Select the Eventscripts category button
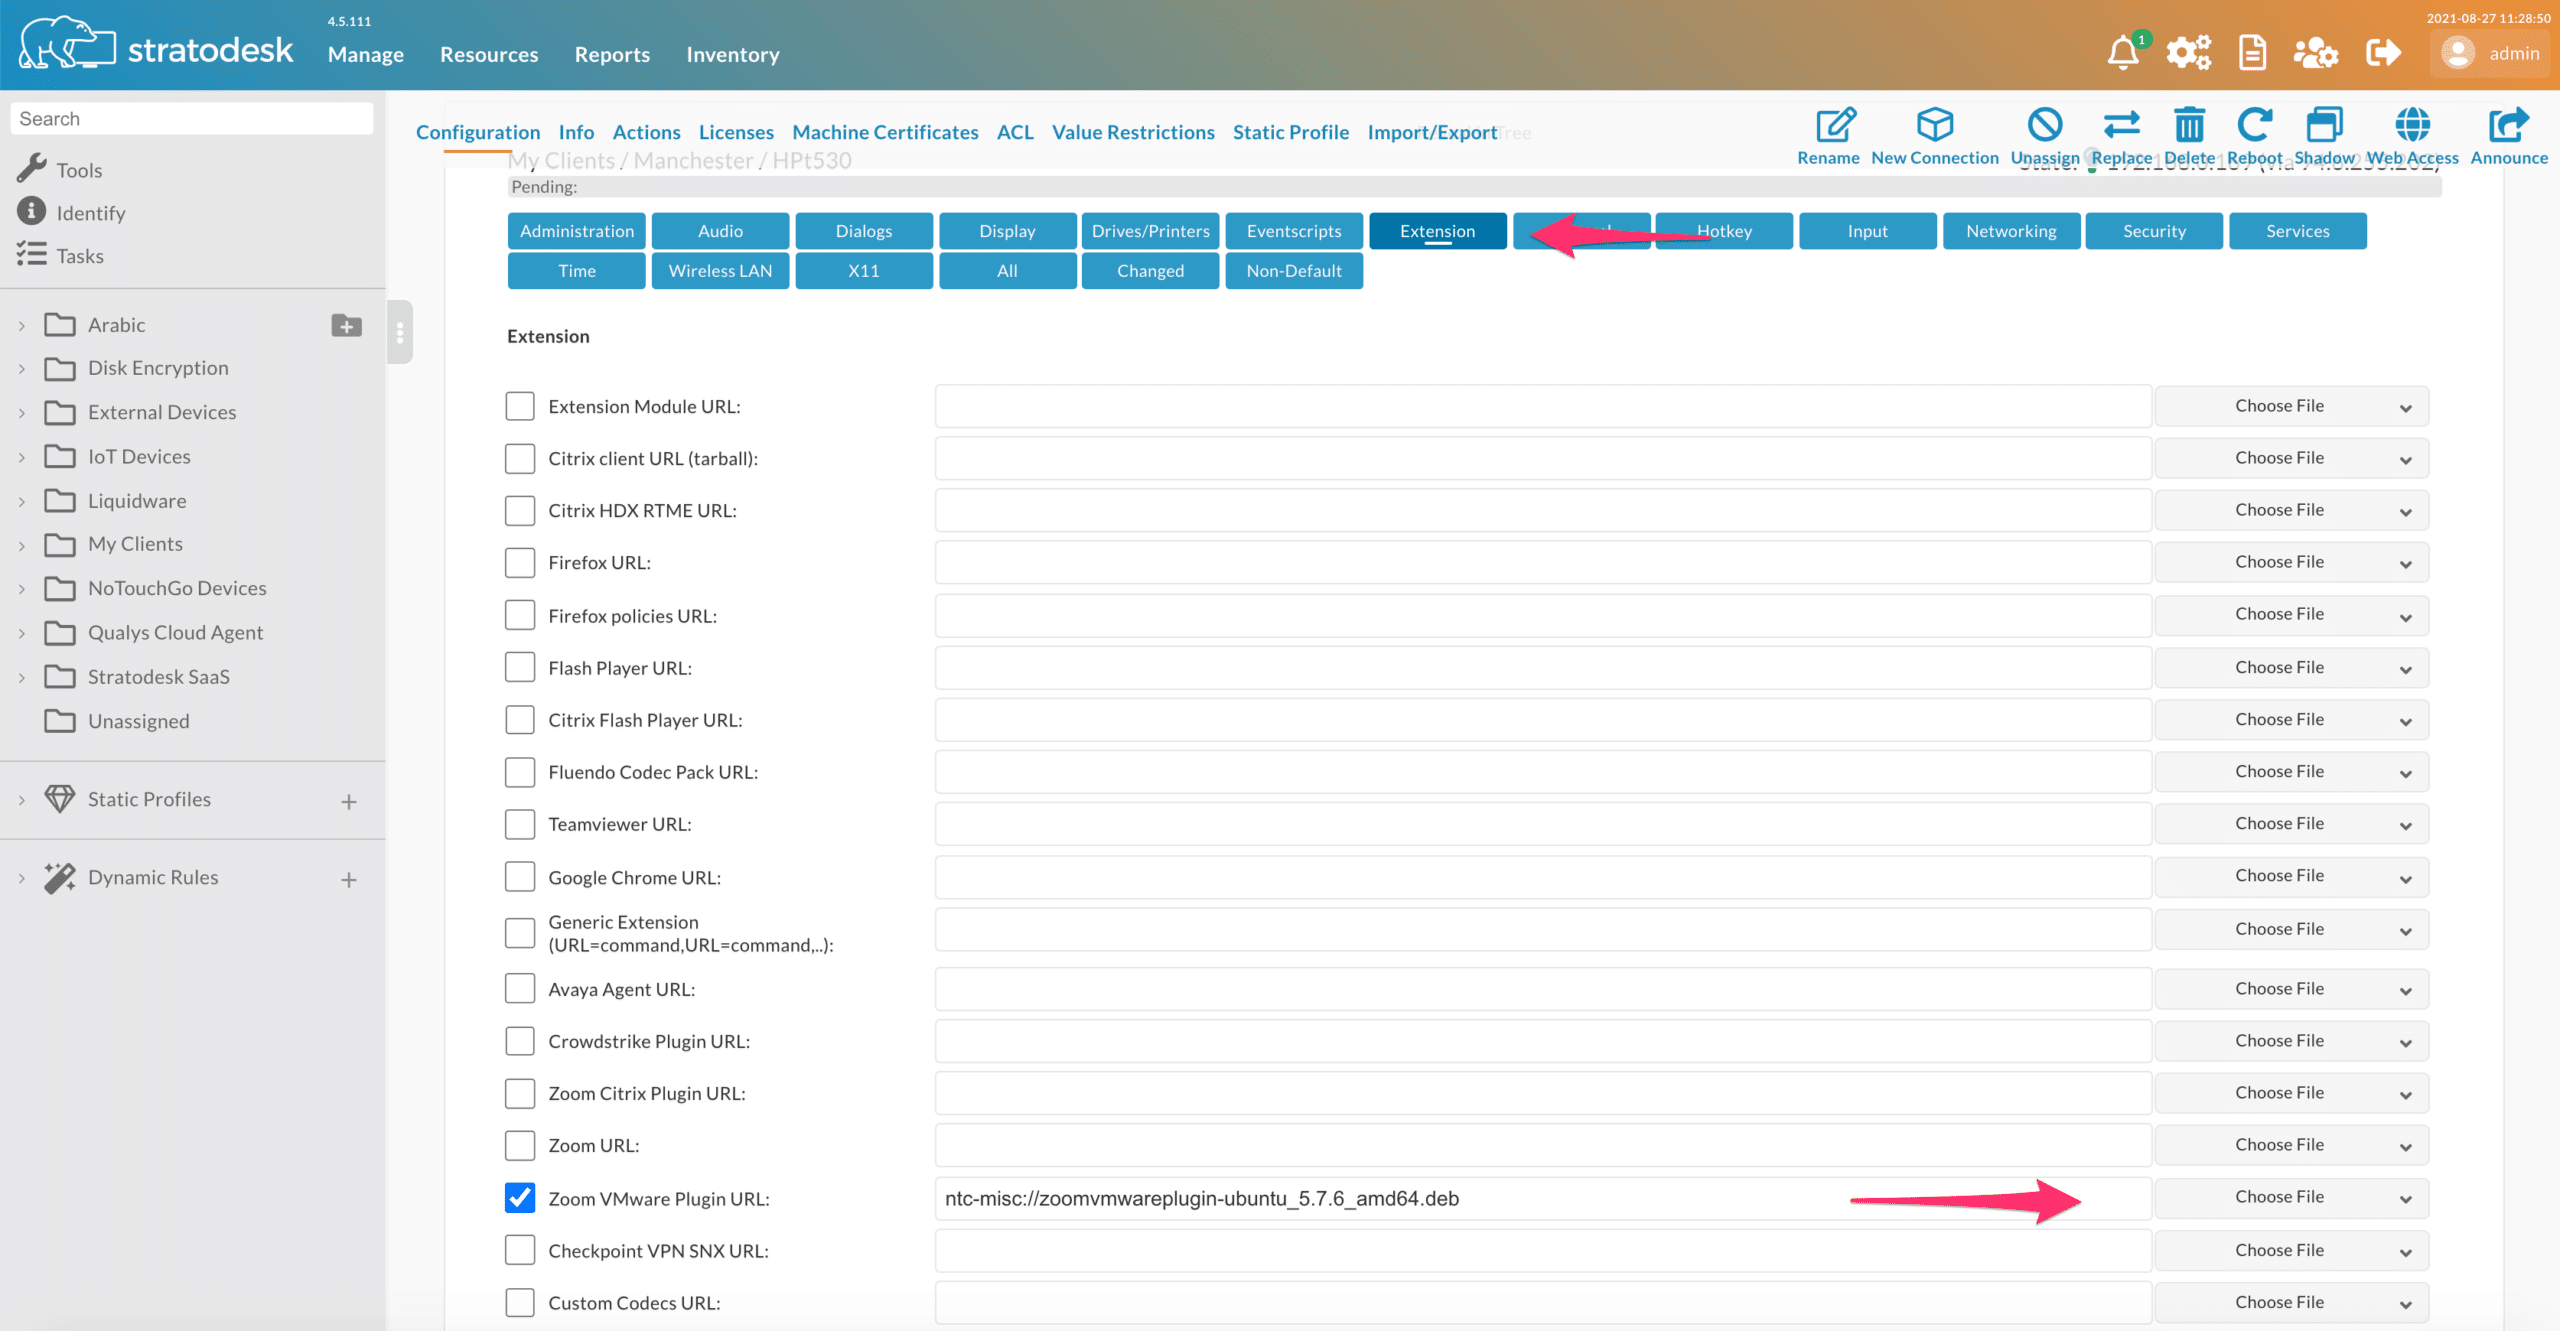Screen dimensions: 2560x1331 (1294, 231)
